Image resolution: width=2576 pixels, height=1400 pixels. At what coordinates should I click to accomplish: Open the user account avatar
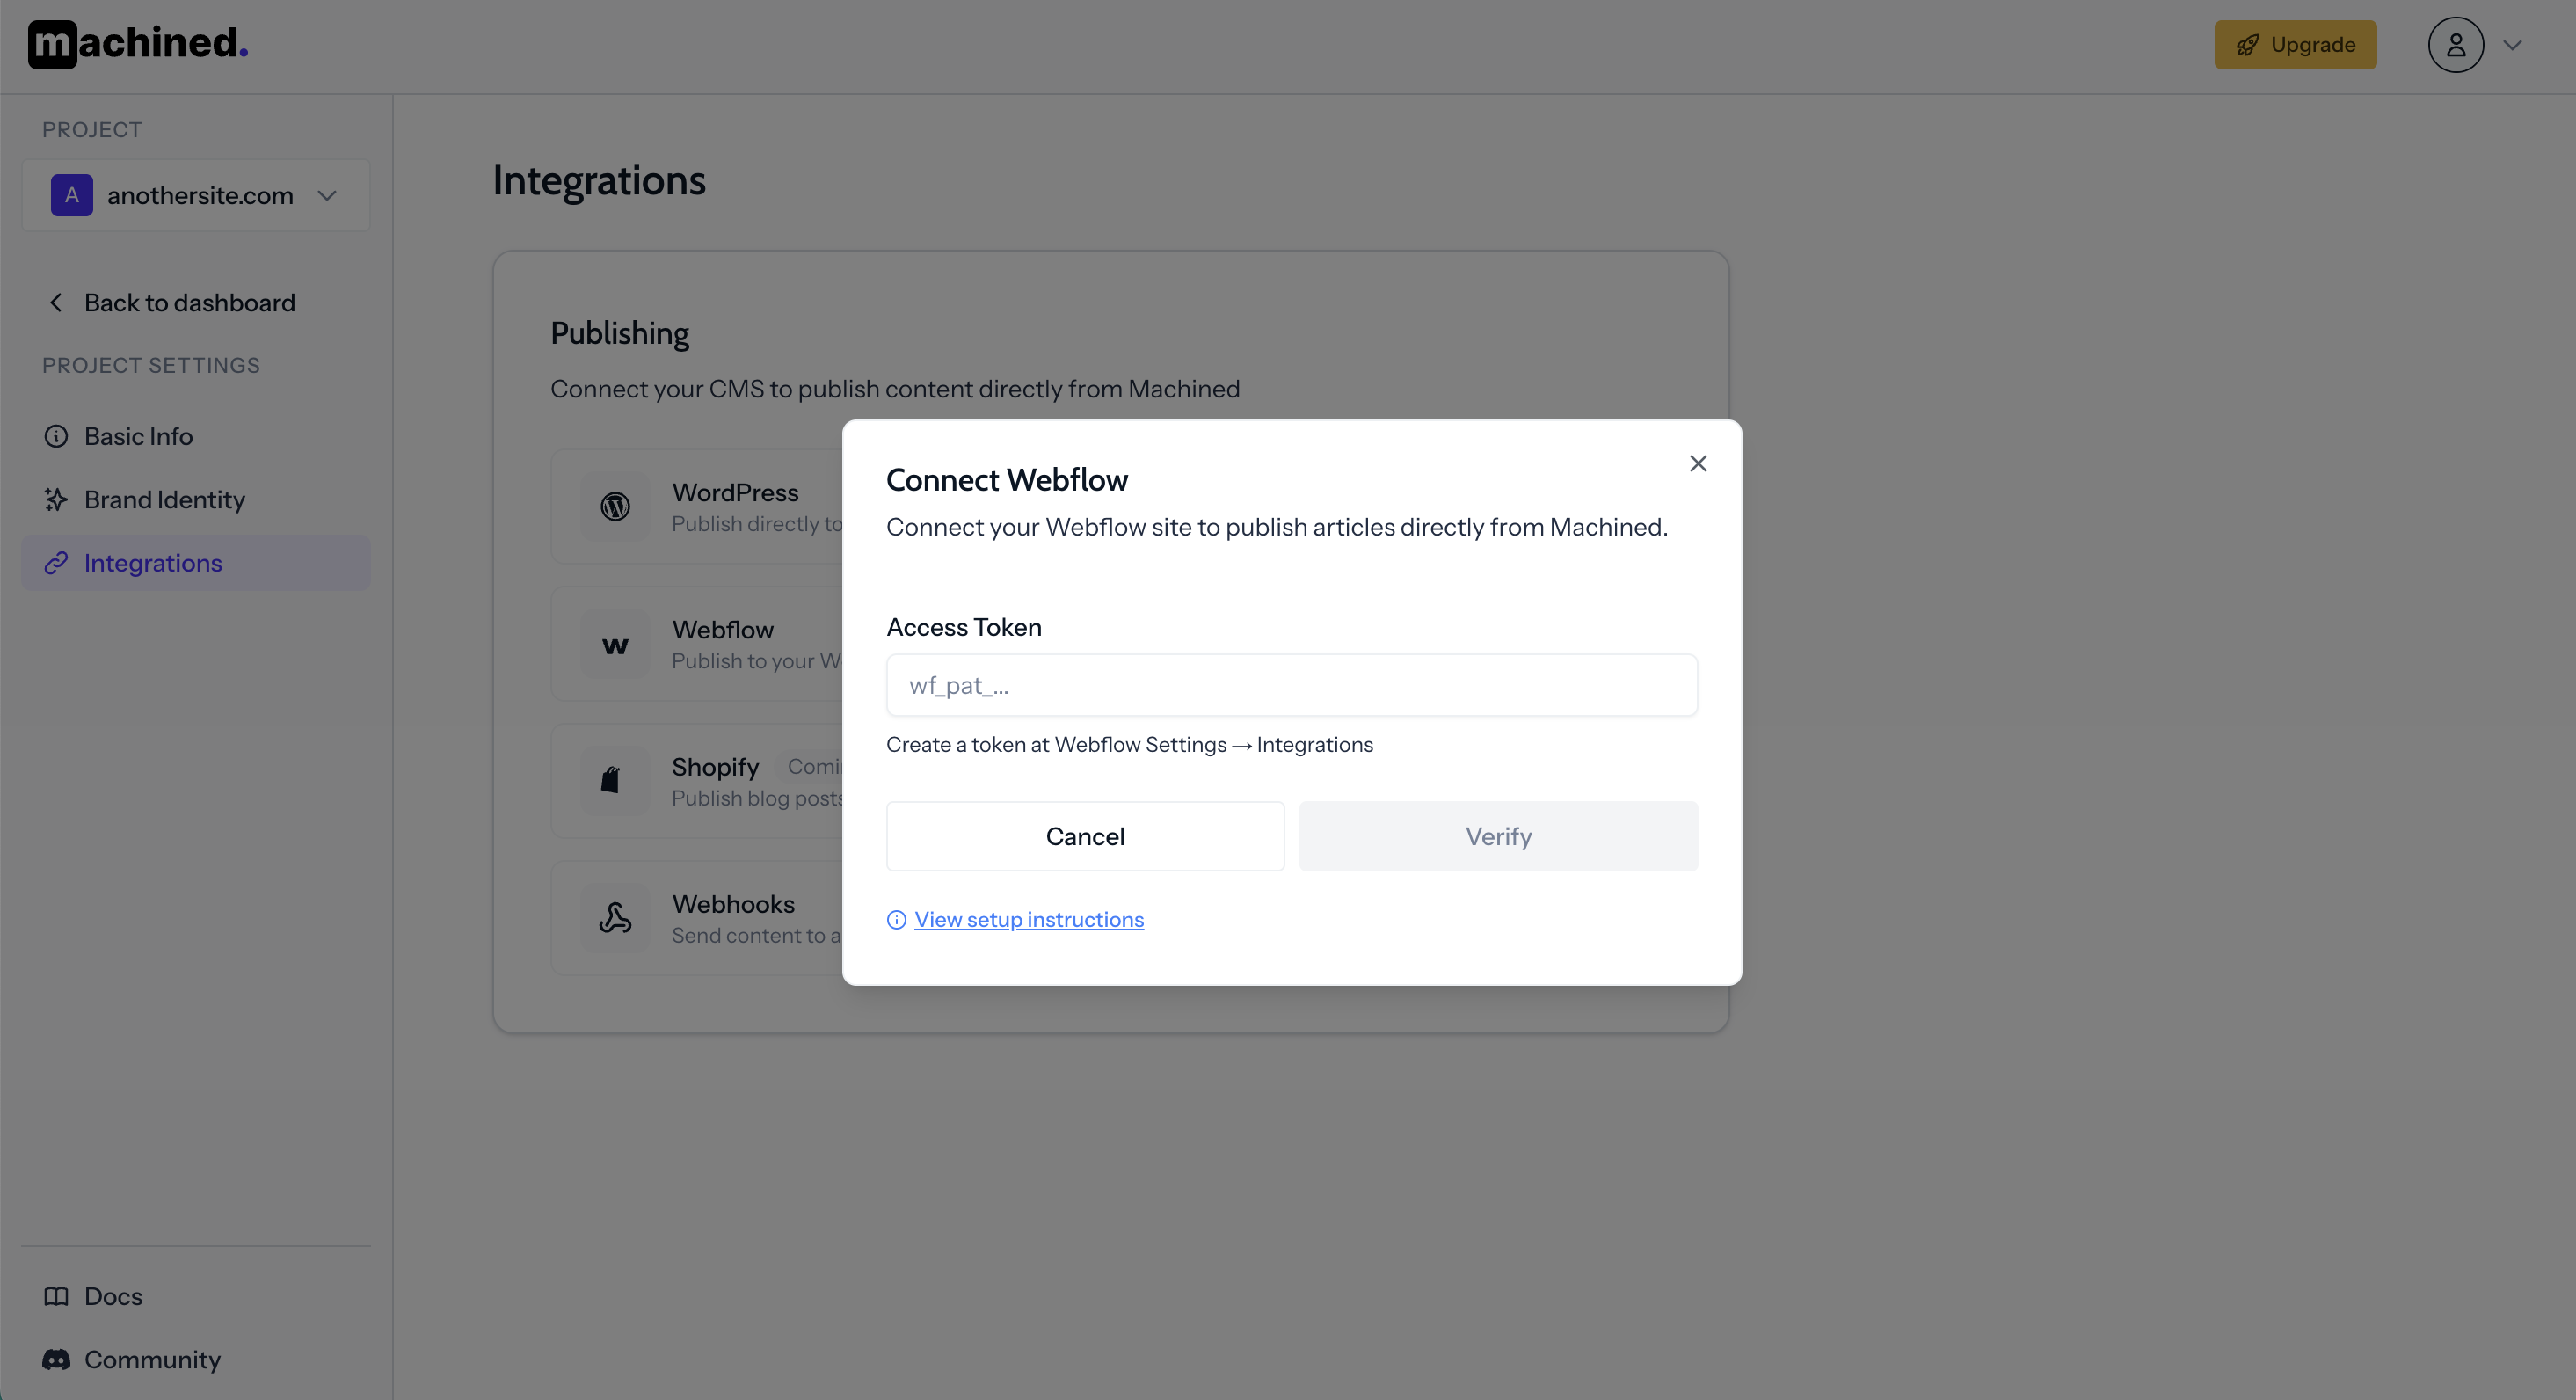[x=2455, y=45]
